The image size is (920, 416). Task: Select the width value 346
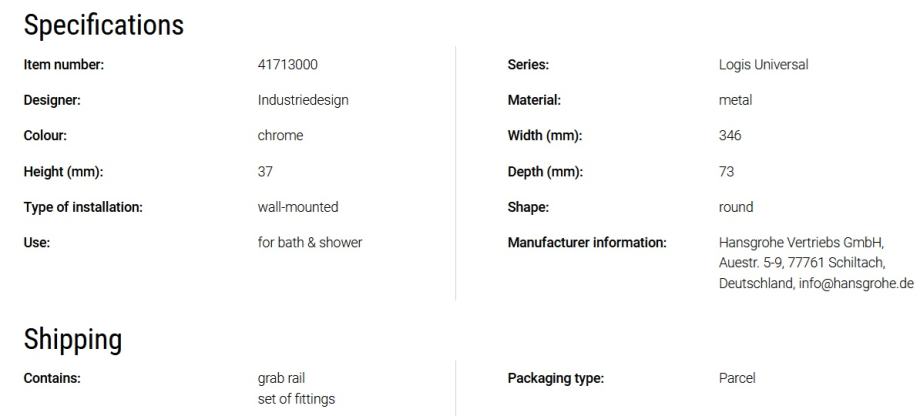730,136
